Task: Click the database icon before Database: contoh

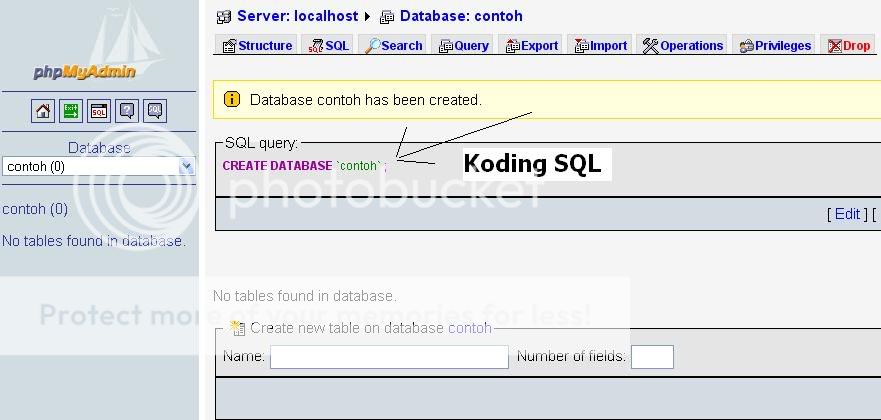Action: click(x=387, y=17)
